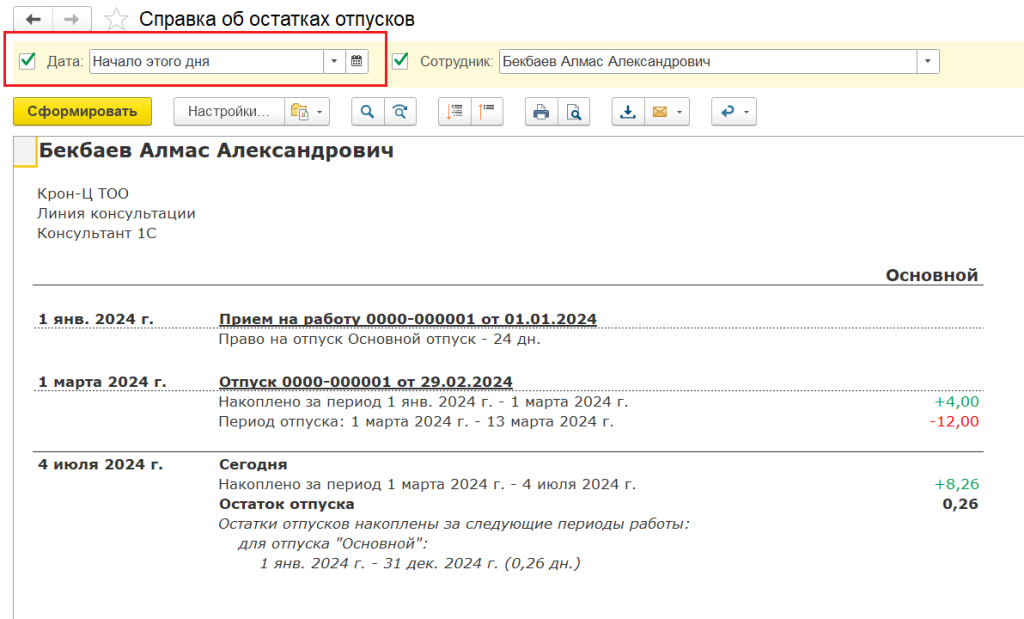This screenshot has height=619, width=1024.
Task: Click the forward navigation arrow
Action: click(x=71, y=19)
